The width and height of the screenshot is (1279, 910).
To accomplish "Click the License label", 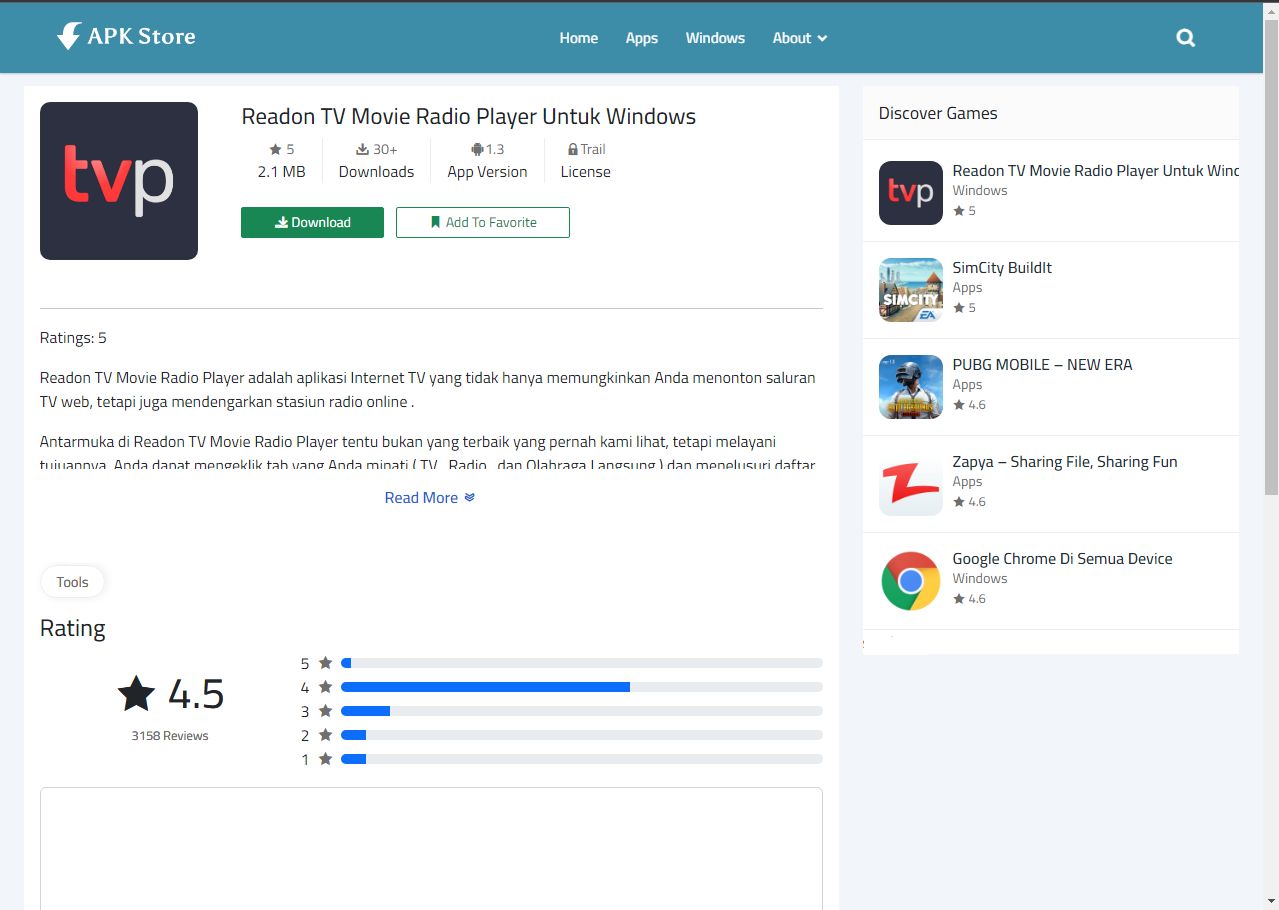I will tap(586, 172).
